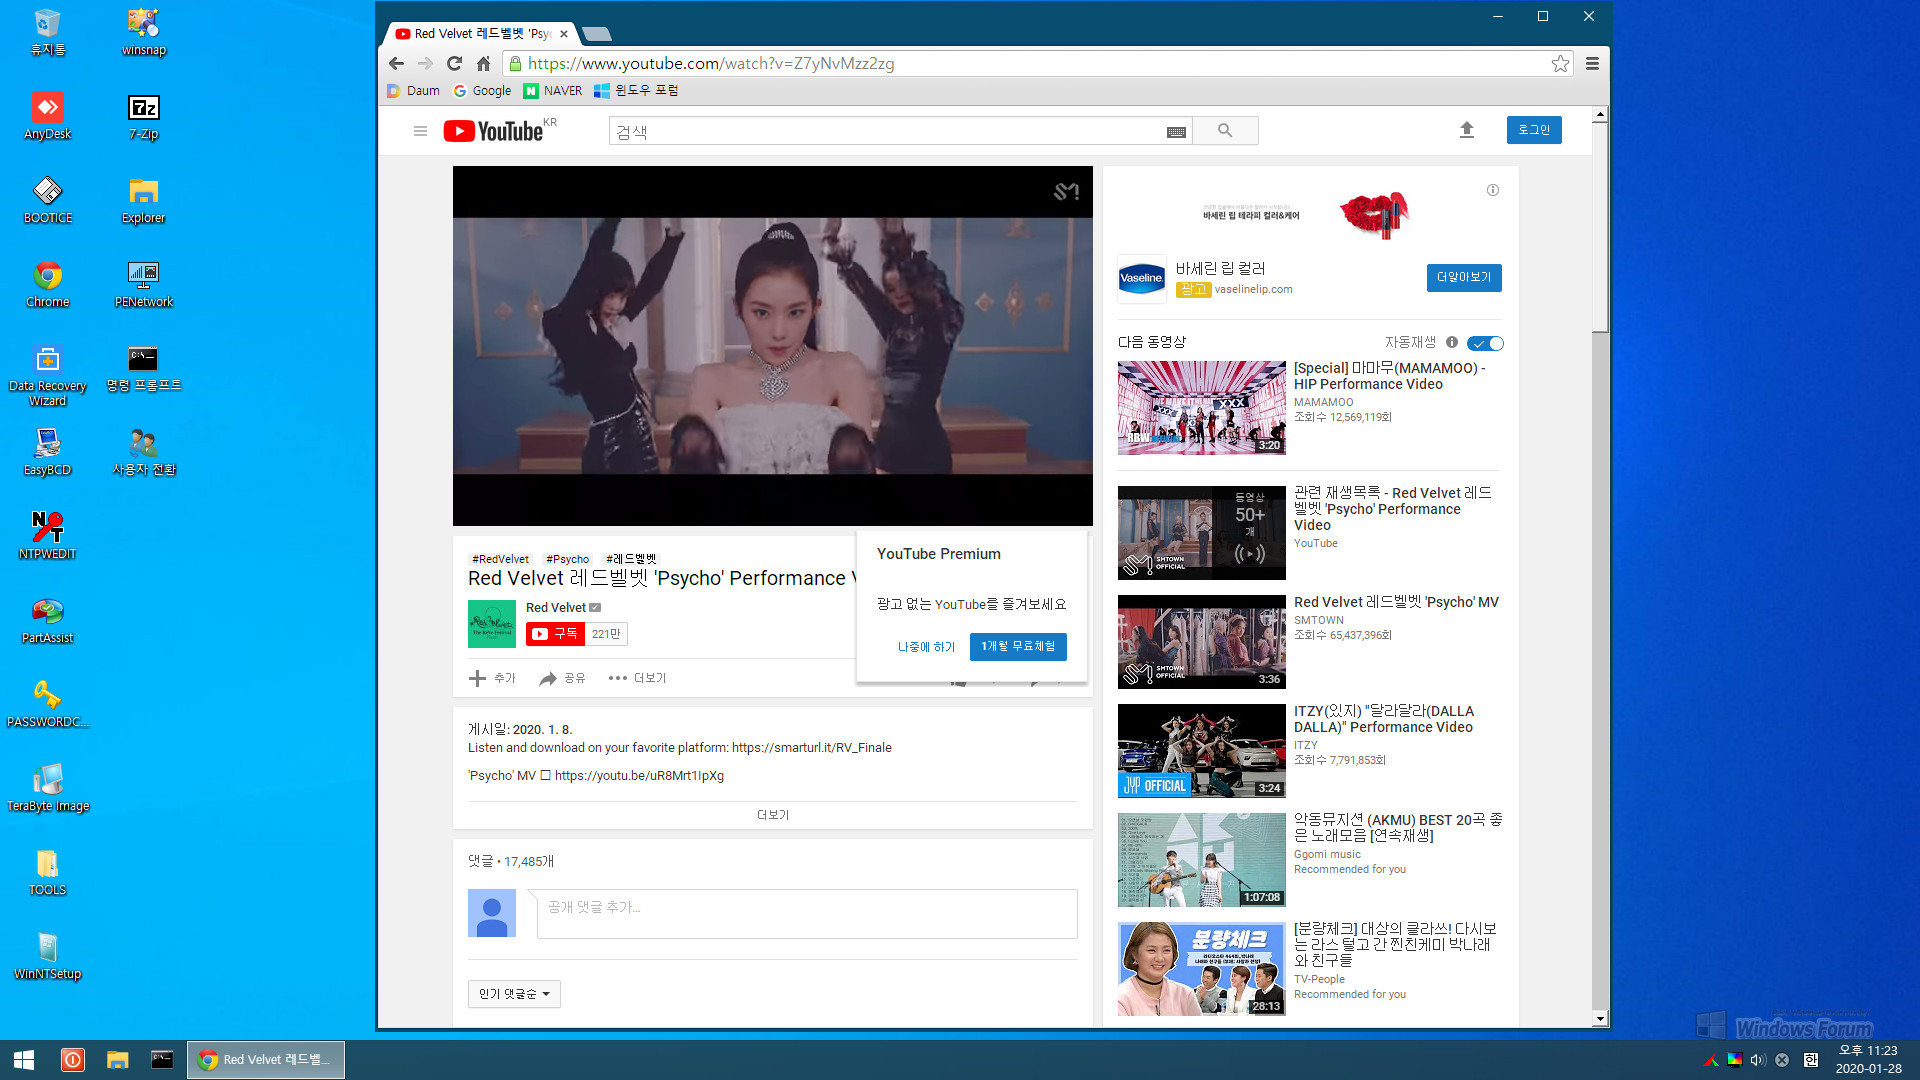The height and width of the screenshot is (1080, 1920).
Task: Toggle the autoplay switch
Action: tap(1485, 343)
